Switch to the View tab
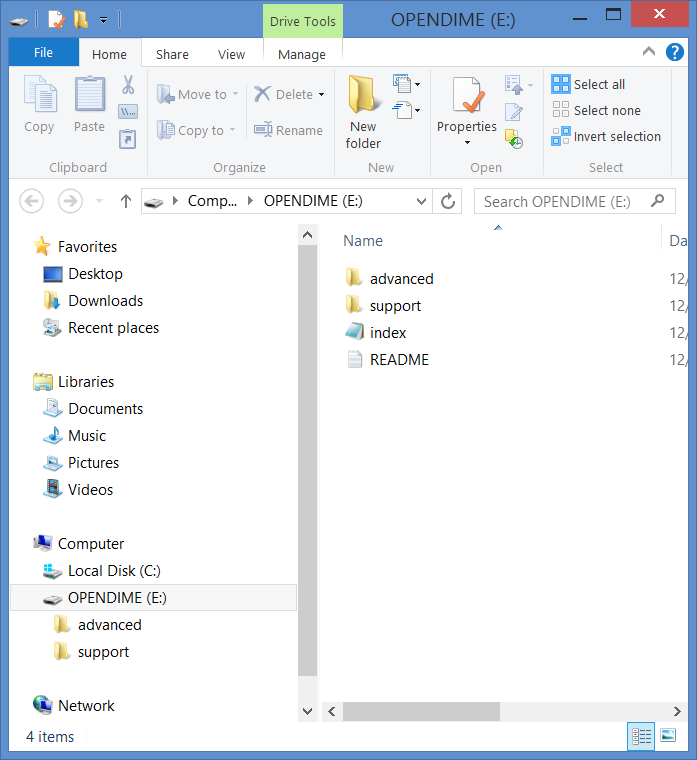The height and width of the screenshot is (760, 697). tap(231, 54)
